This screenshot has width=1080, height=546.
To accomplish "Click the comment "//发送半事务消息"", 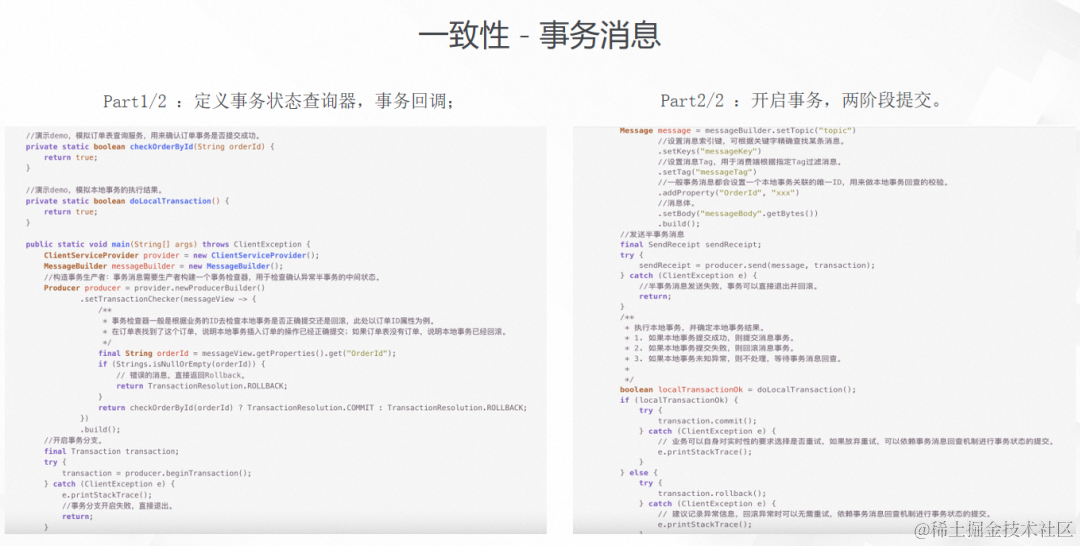I will click(x=652, y=234).
